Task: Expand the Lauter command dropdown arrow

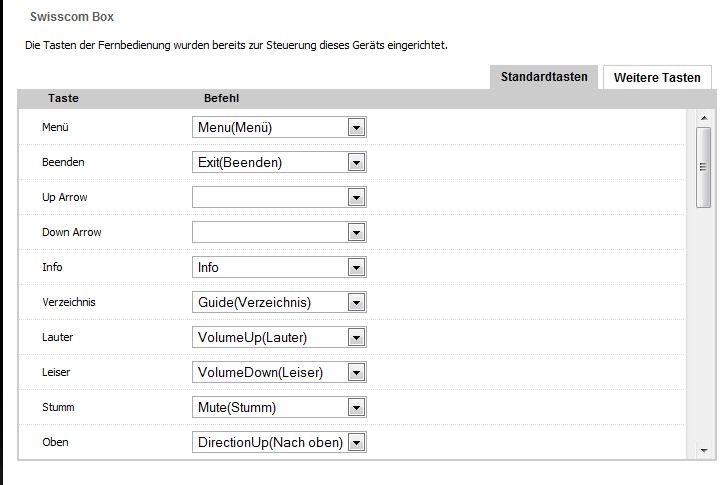Action: coord(355,337)
